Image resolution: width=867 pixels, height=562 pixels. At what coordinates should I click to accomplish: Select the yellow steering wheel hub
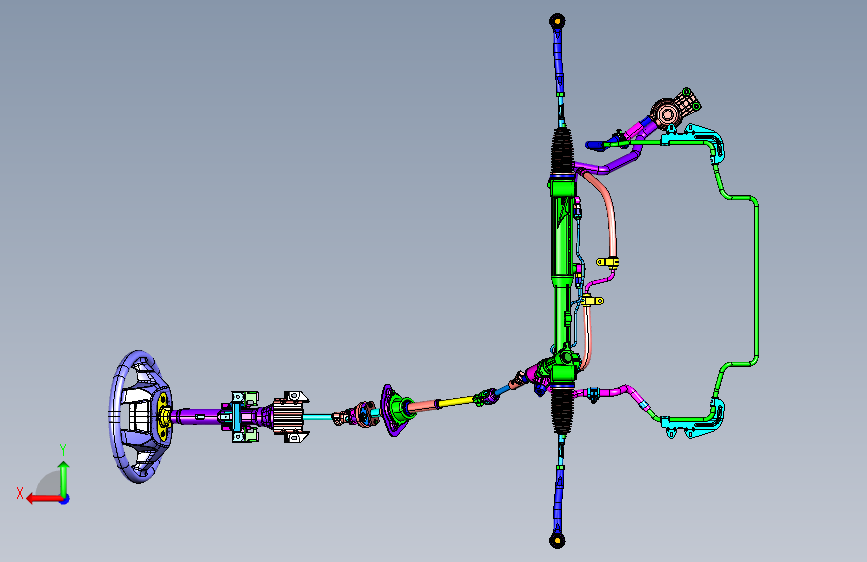click(164, 417)
